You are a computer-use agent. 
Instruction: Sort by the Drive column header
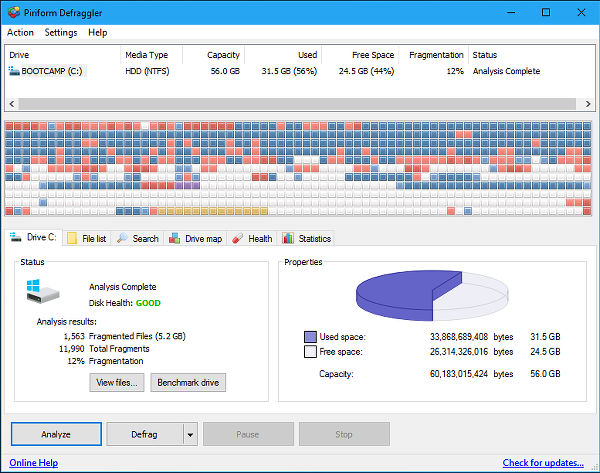pyautogui.click(x=63, y=55)
